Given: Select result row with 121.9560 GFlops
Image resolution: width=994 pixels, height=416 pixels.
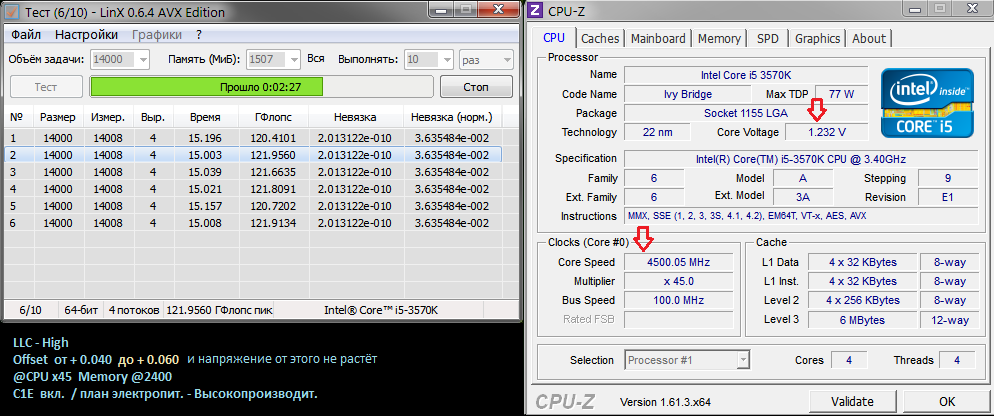Looking at the screenshot, I should 253,155.
